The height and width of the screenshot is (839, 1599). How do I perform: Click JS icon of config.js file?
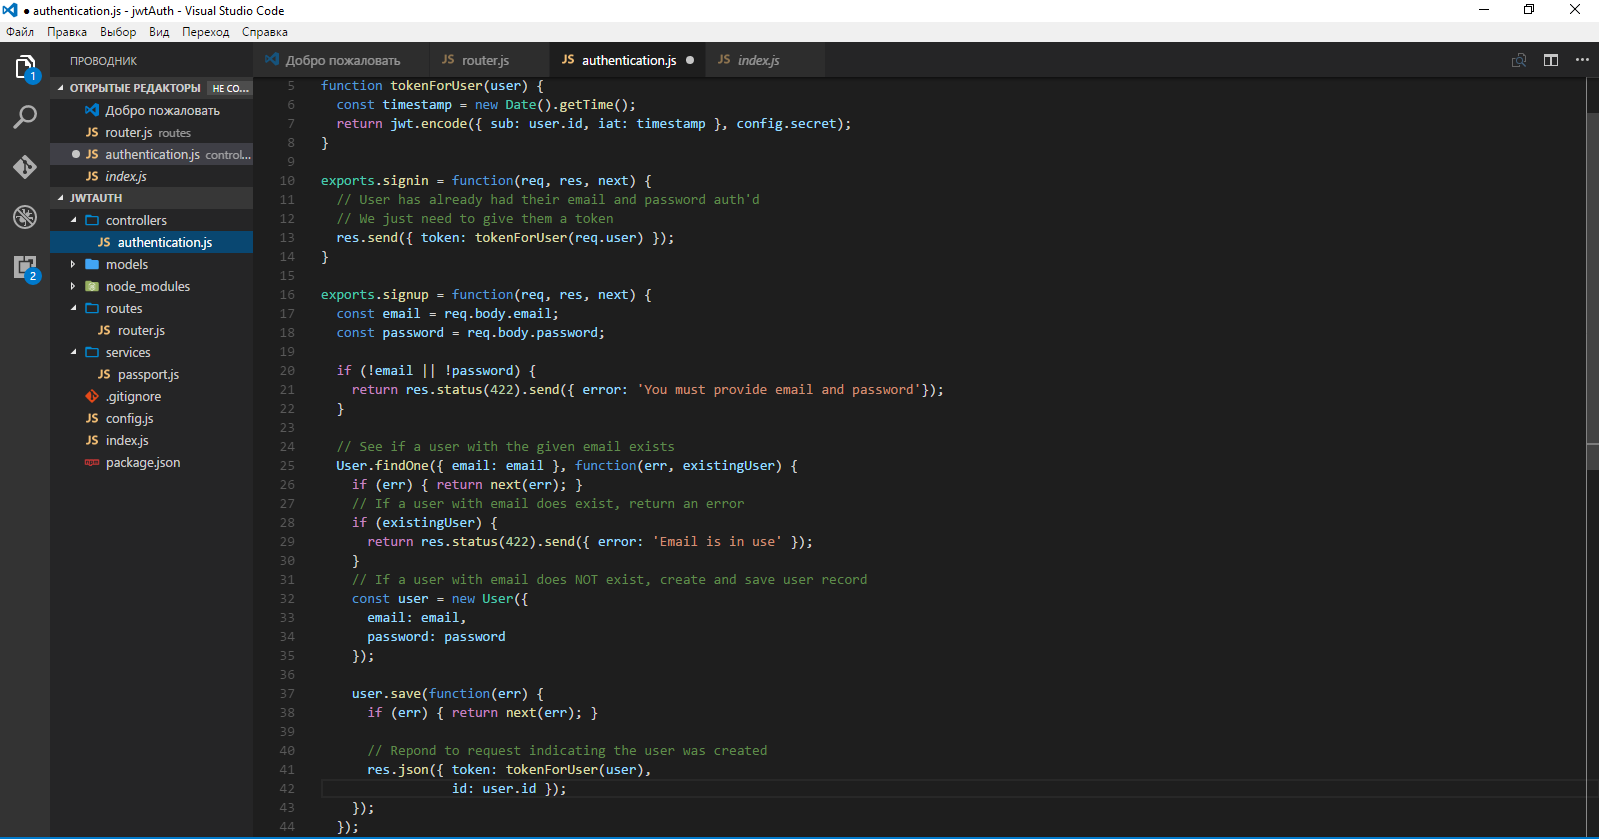click(x=92, y=418)
